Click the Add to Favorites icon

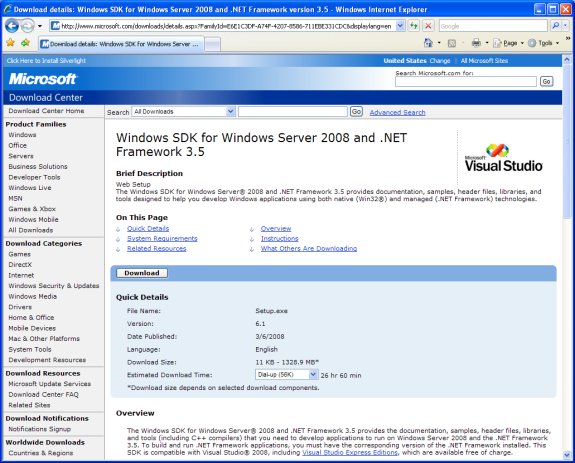pos(25,43)
